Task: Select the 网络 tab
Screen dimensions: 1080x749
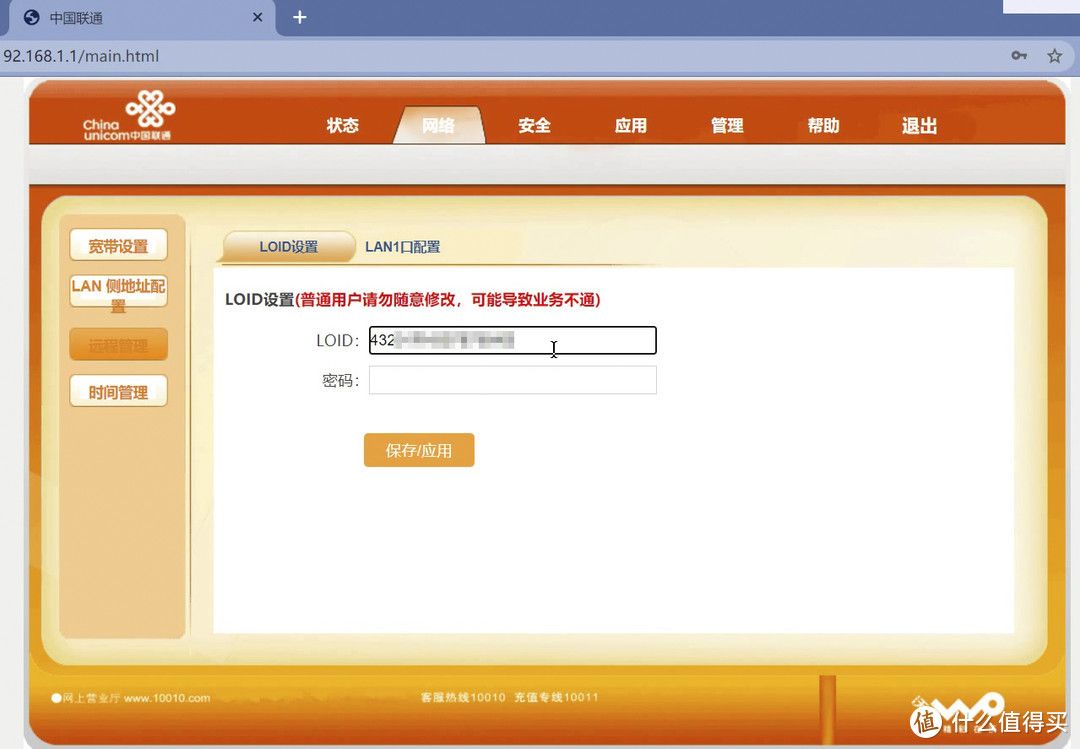Action: pyautogui.click(x=438, y=125)
